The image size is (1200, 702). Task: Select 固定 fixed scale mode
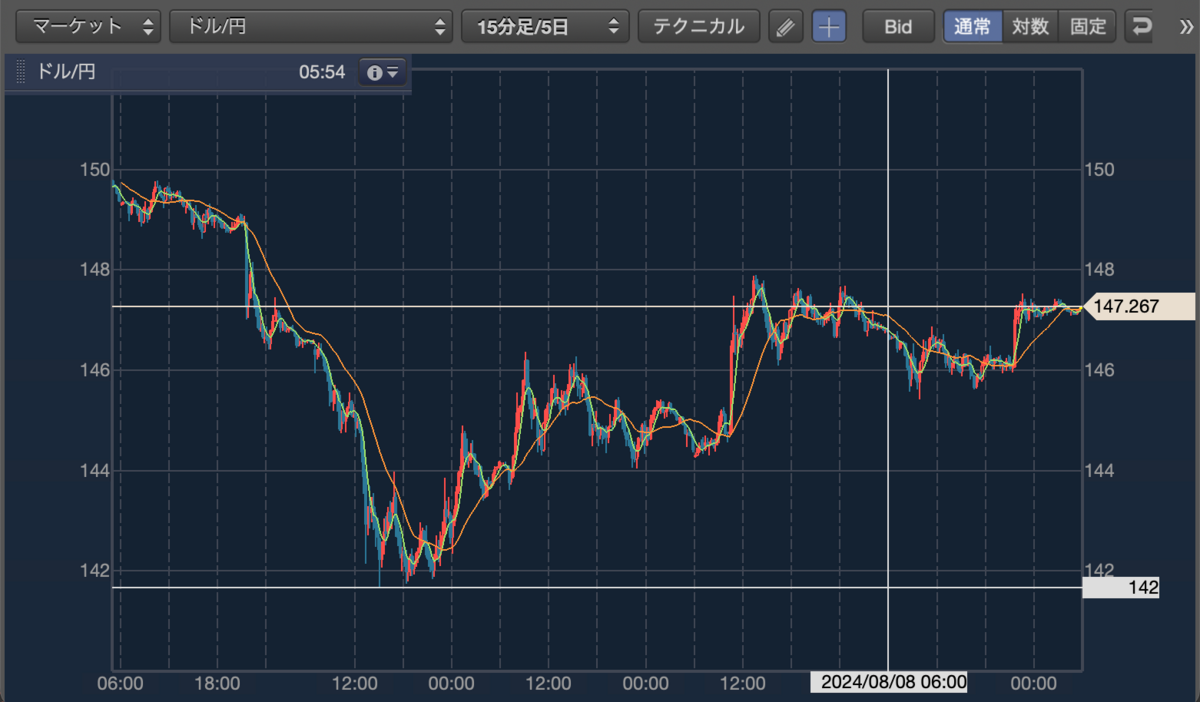pos(1088,27)
